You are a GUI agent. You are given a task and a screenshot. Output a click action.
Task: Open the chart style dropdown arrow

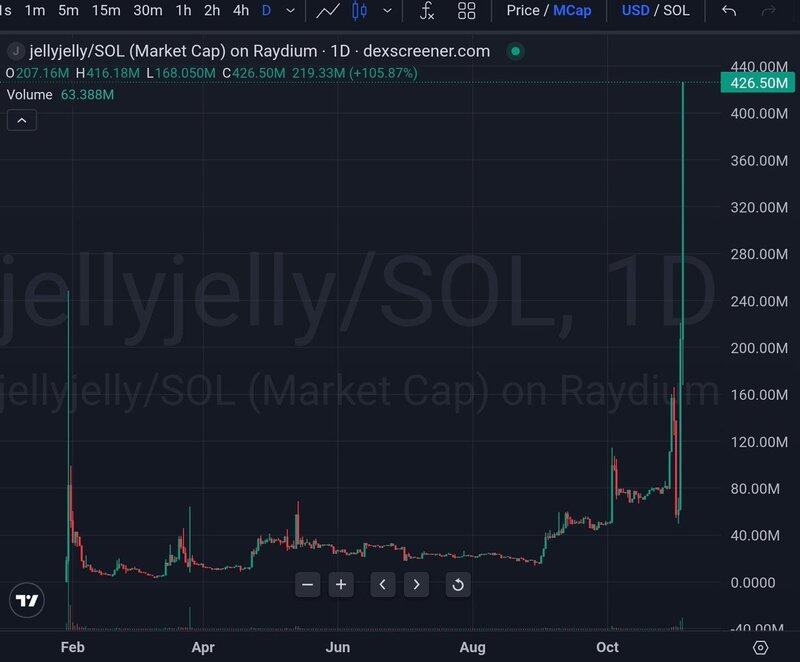click(387, 11)
